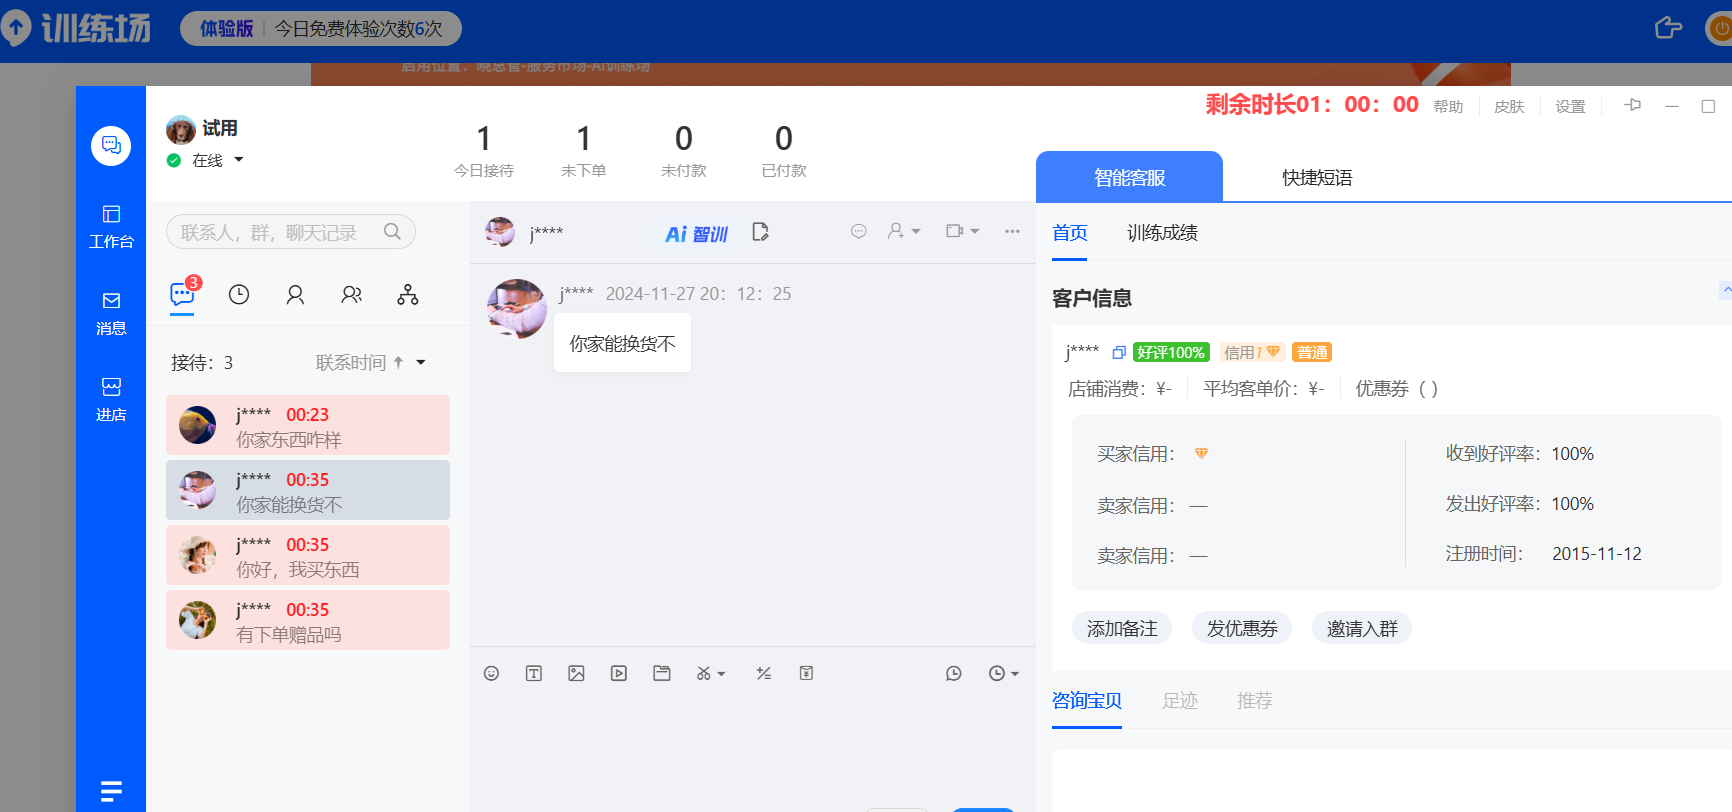The width and height of the screenshot is (1732, 812).
Task: Click the comment bubble icon in chat header
Action: tap(859, 231)
